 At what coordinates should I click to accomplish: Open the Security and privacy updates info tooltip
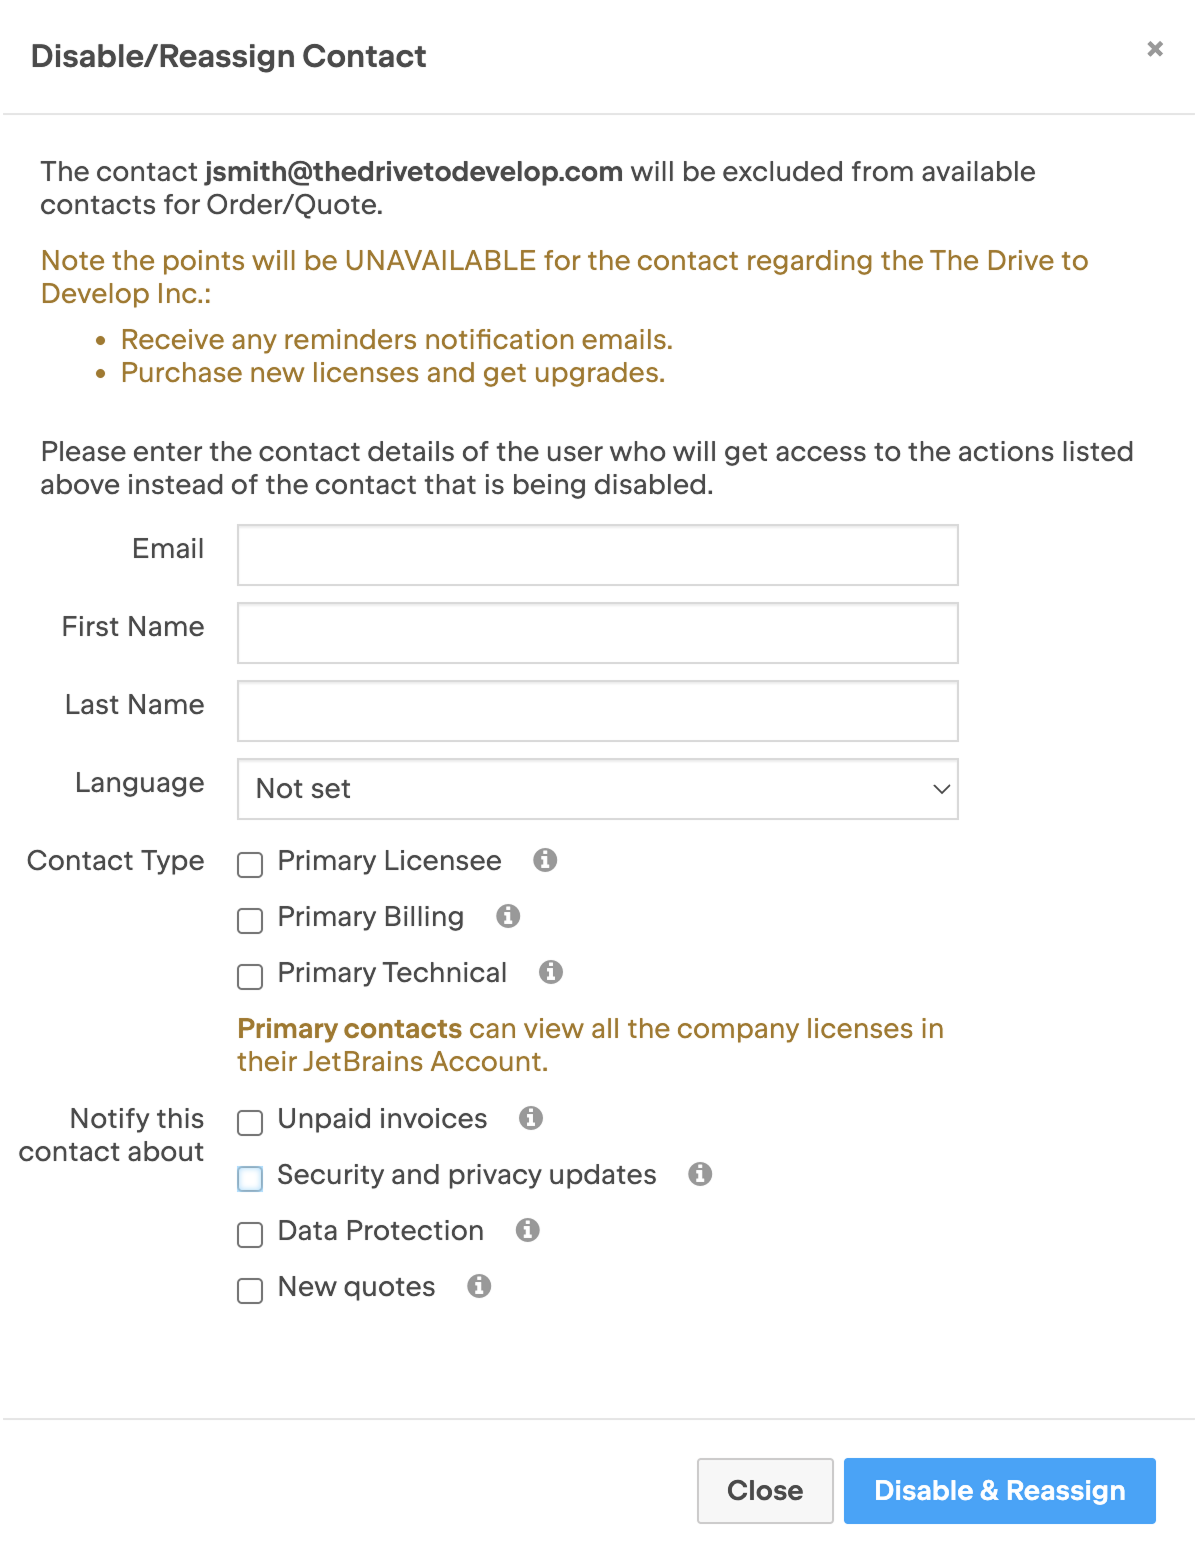pos(700,1175)
